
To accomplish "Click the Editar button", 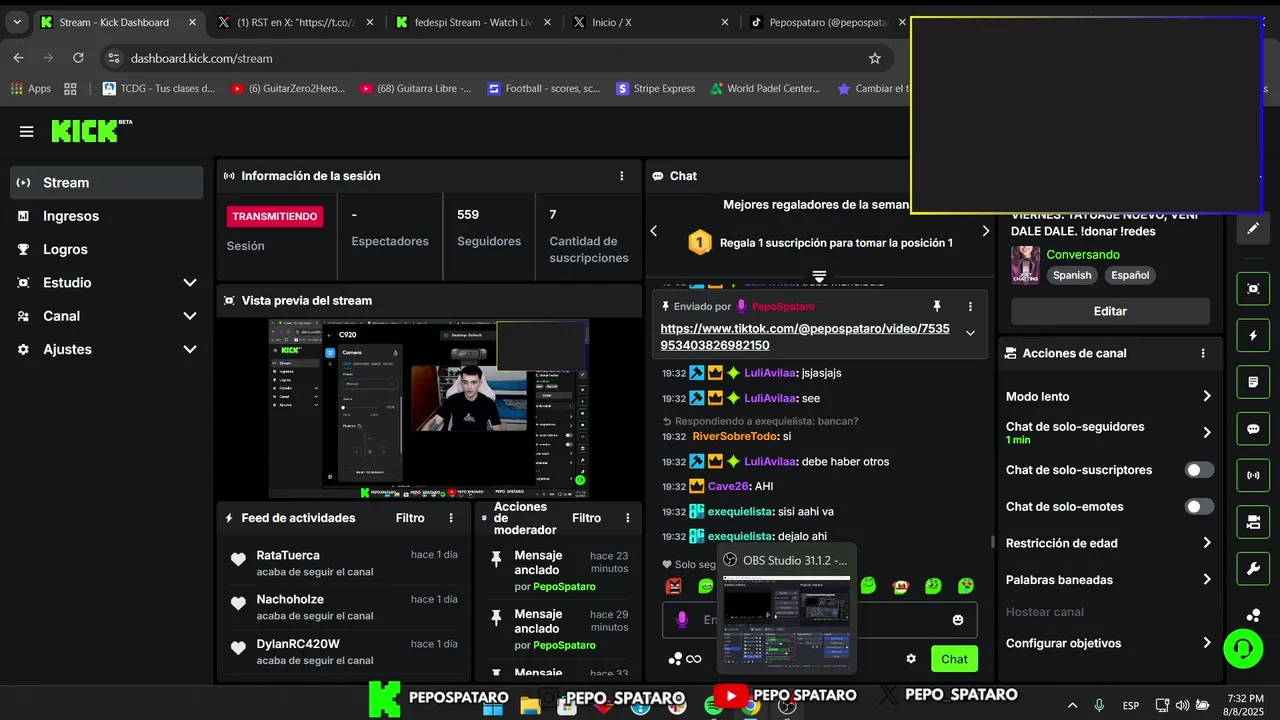I will 1110,311.
